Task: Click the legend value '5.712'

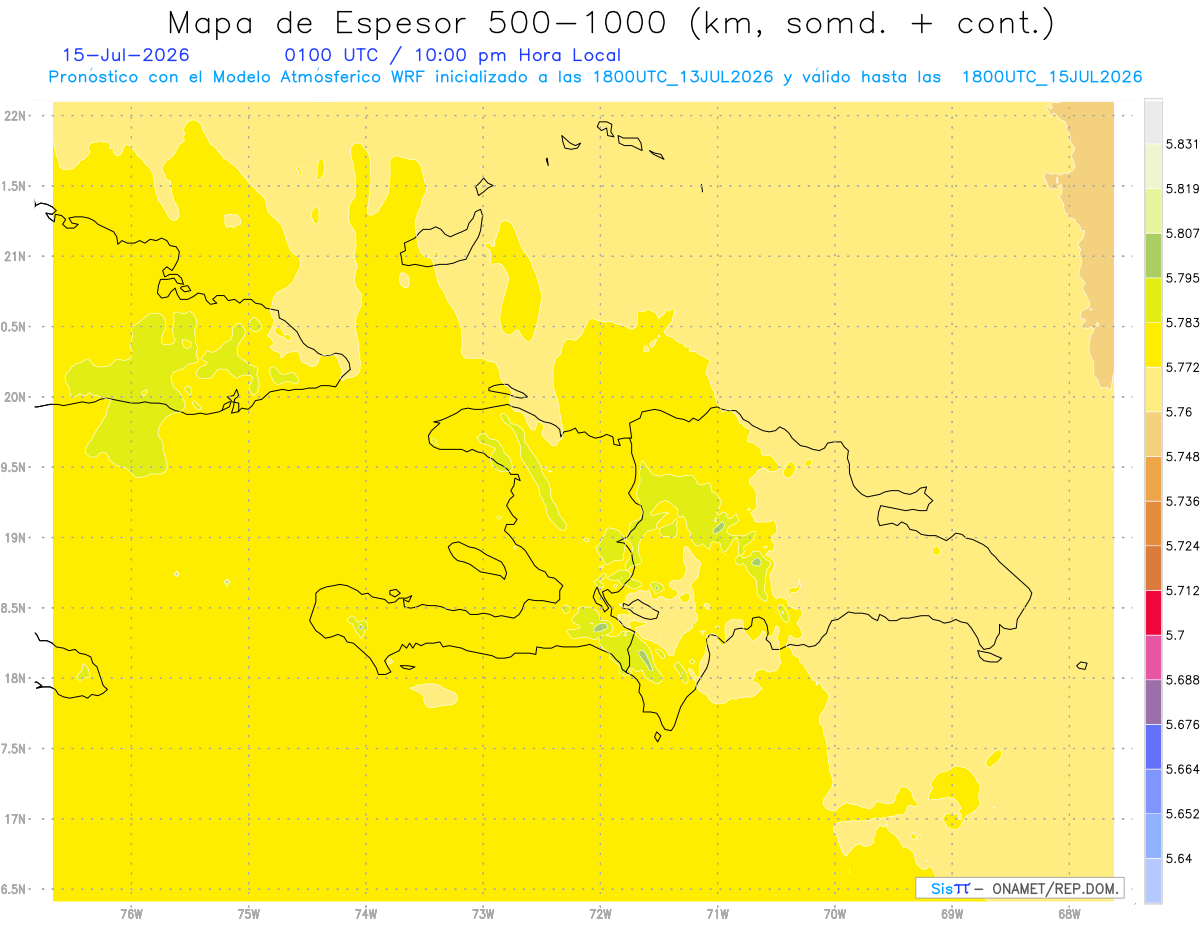Action: [x=1182, y=590]
